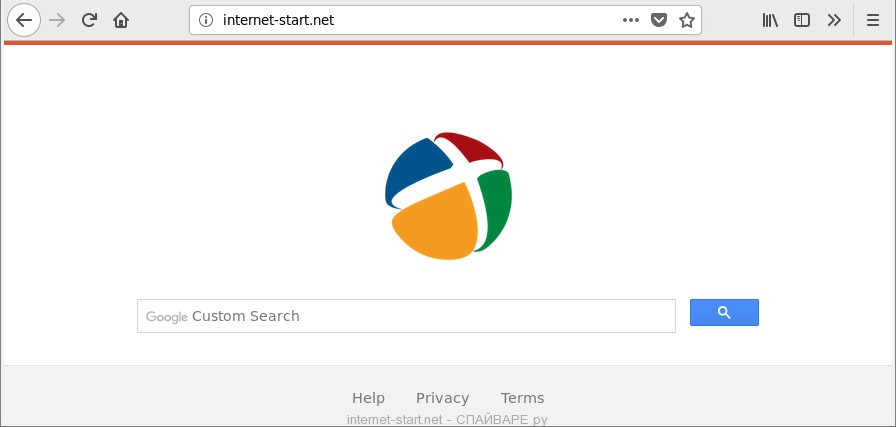The width and height of the screenshot is (896, 427).
Task: Open the Library menu
Action: tap(770, 20)
